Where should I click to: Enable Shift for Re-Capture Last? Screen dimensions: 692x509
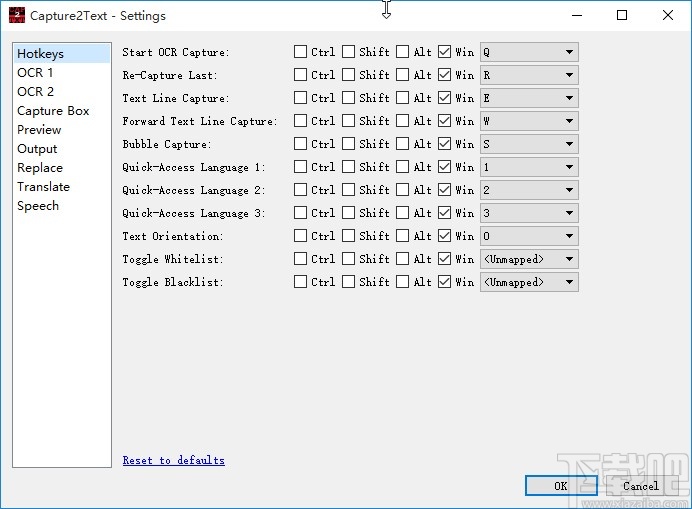click(x=349, y=75)
